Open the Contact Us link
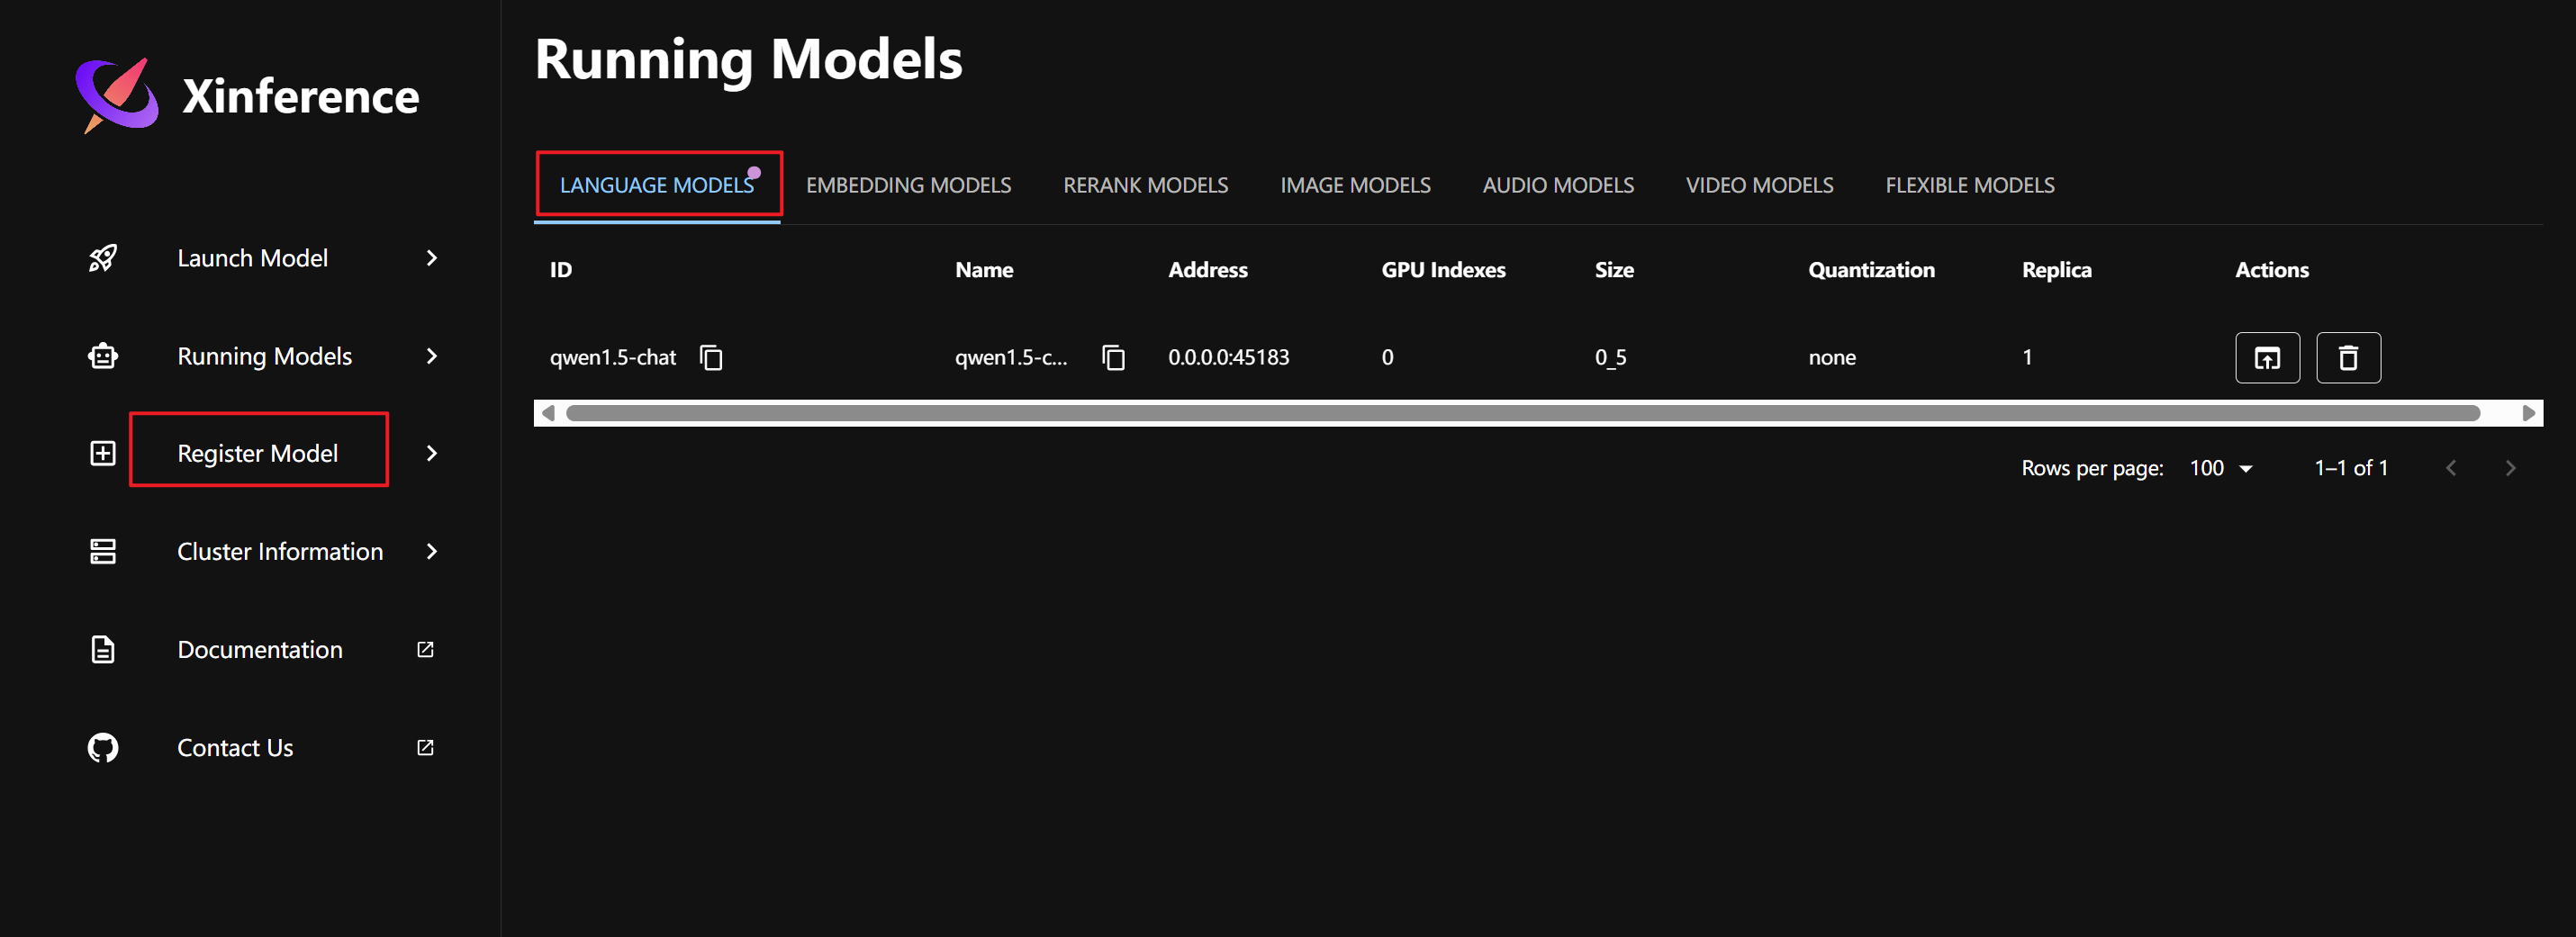The width and height of the screenshot is (2576, 937). [235, 747]
